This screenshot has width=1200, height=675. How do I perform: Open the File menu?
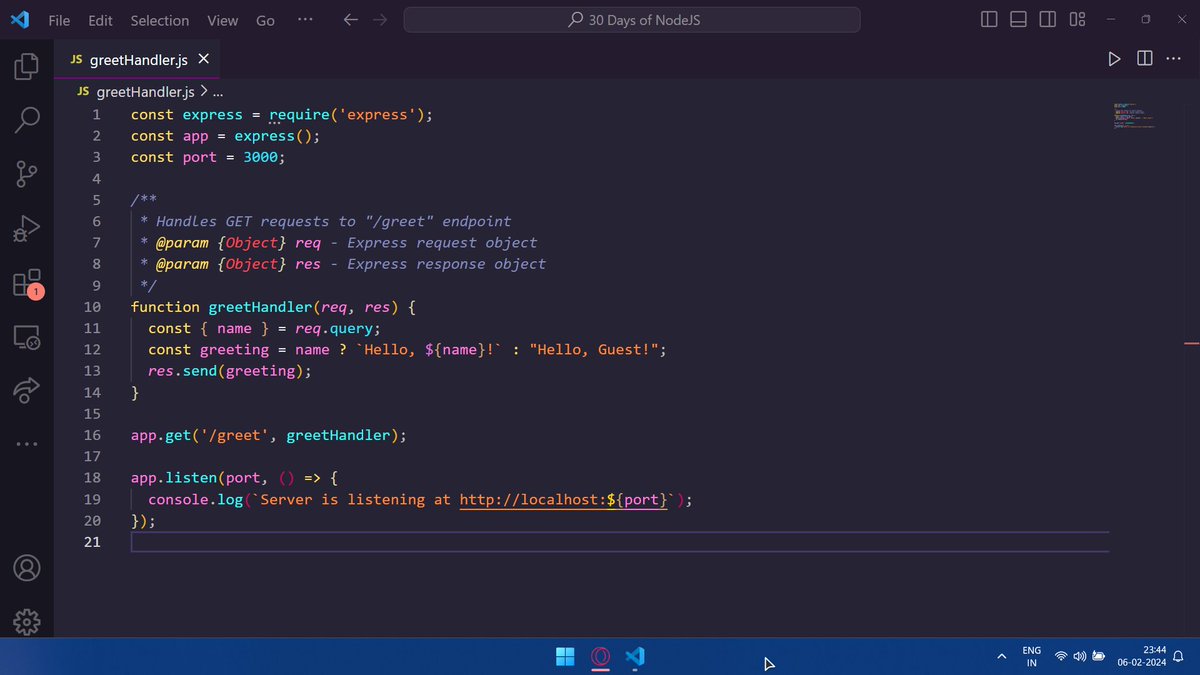coord(59,20)
